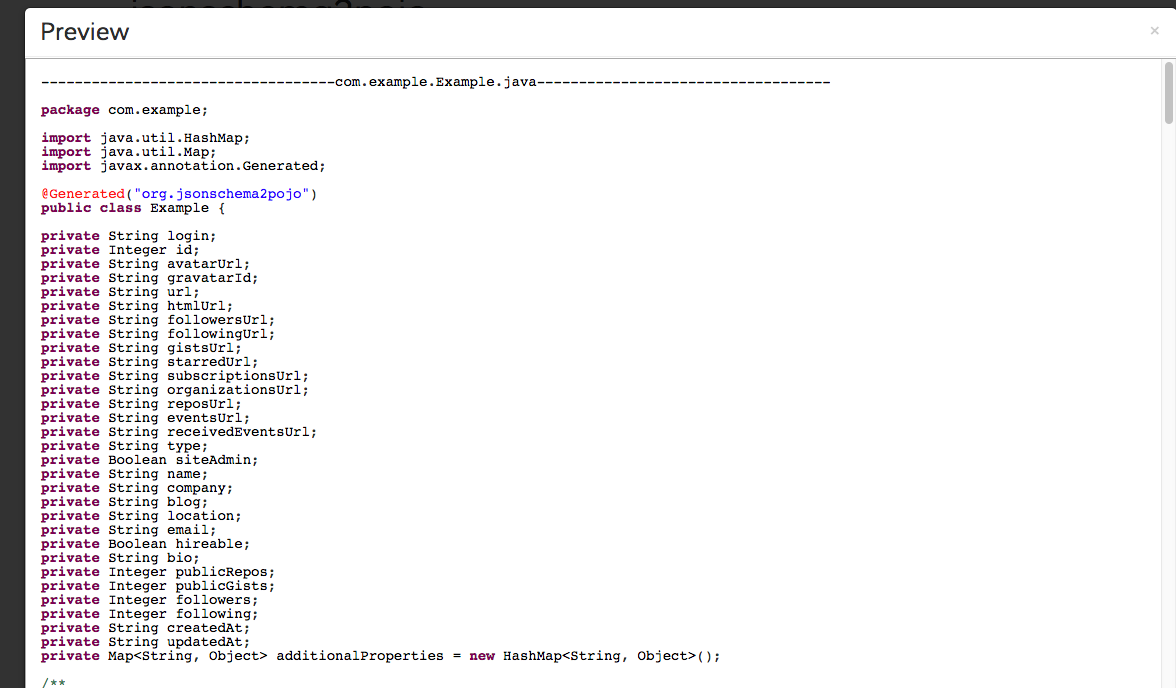Click the 'private Integer following;' line
The image size is (1176, 688).
click(x=149, y=614)
